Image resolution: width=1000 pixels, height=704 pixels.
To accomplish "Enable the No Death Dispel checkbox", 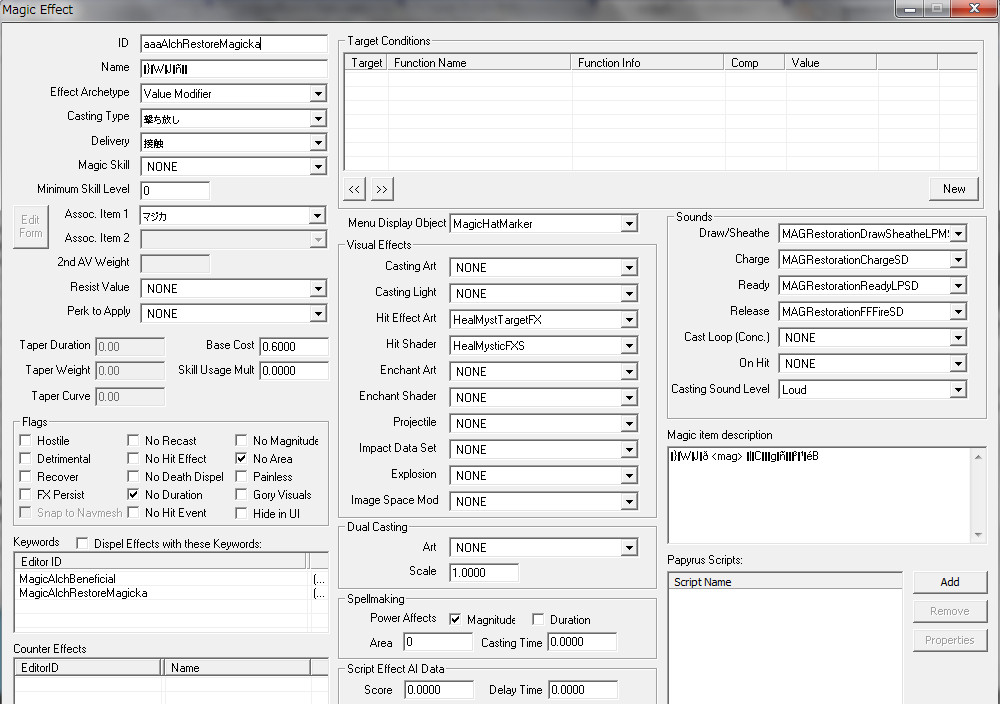I will pos(133,476).
